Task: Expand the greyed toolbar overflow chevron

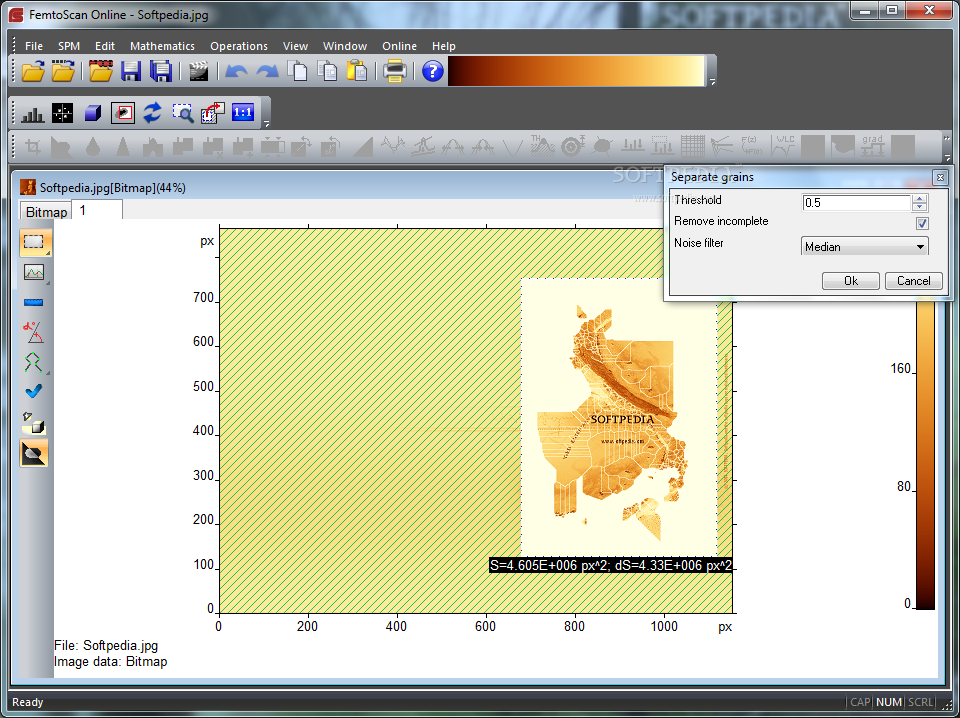Action: click(x=948, y=138)
